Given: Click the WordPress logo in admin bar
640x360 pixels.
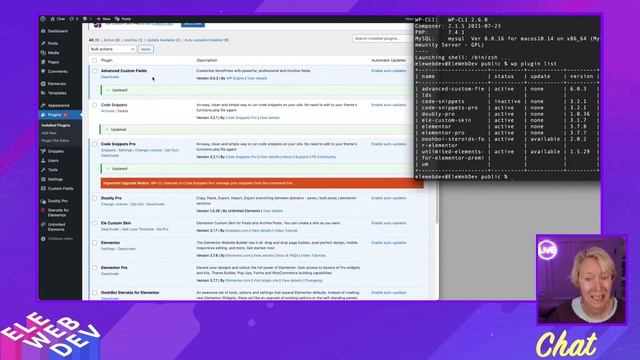Looking at the screenshot, I should [x=43, y=19].
